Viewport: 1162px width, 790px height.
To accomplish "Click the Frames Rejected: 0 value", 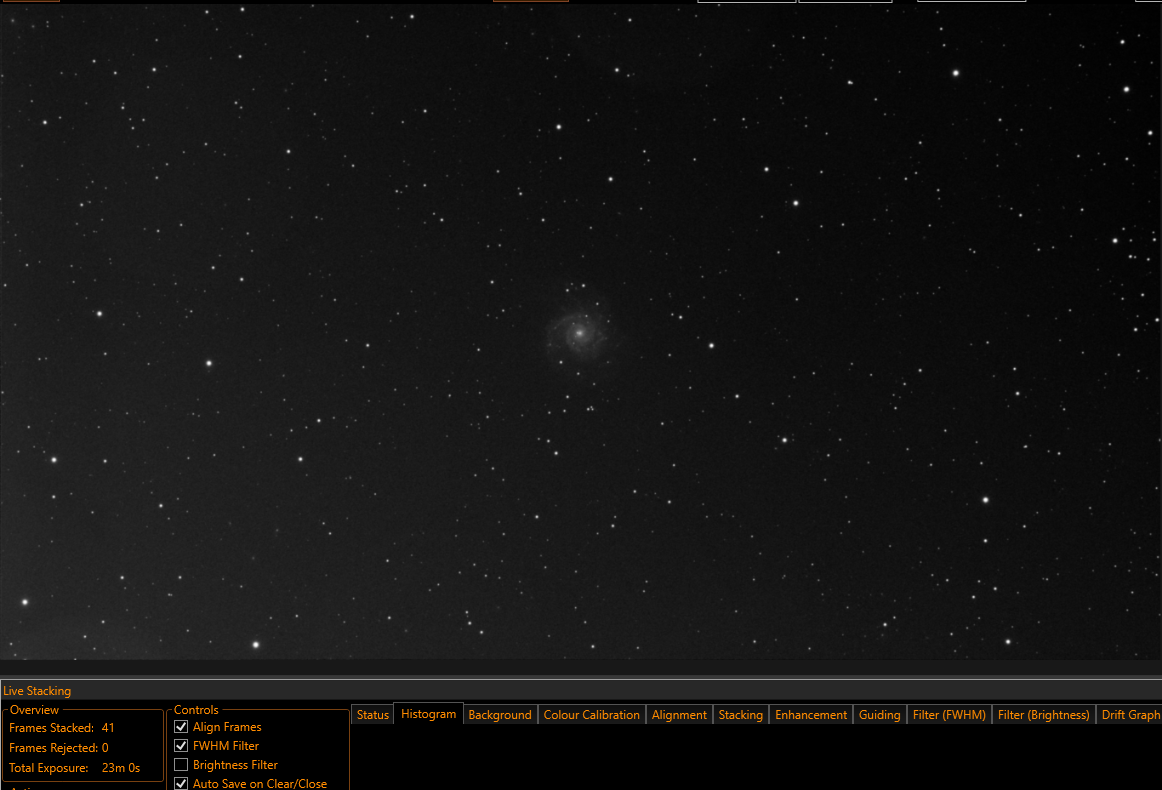I will [105, 748].
